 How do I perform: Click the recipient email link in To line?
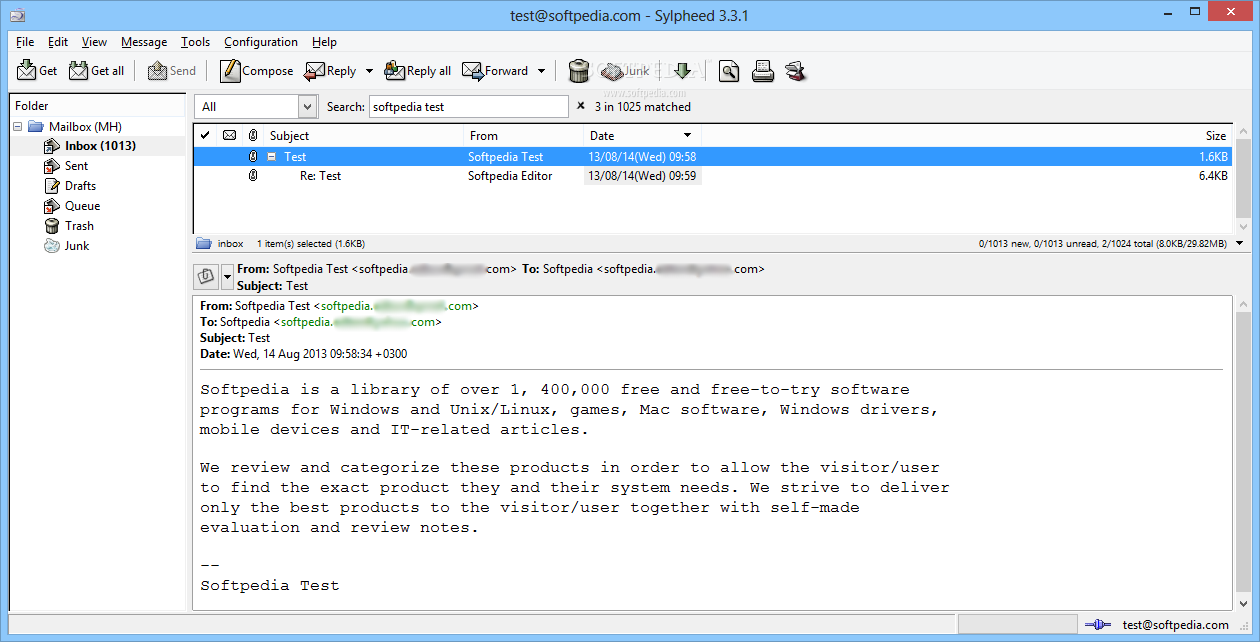click(x=358, y=322)
